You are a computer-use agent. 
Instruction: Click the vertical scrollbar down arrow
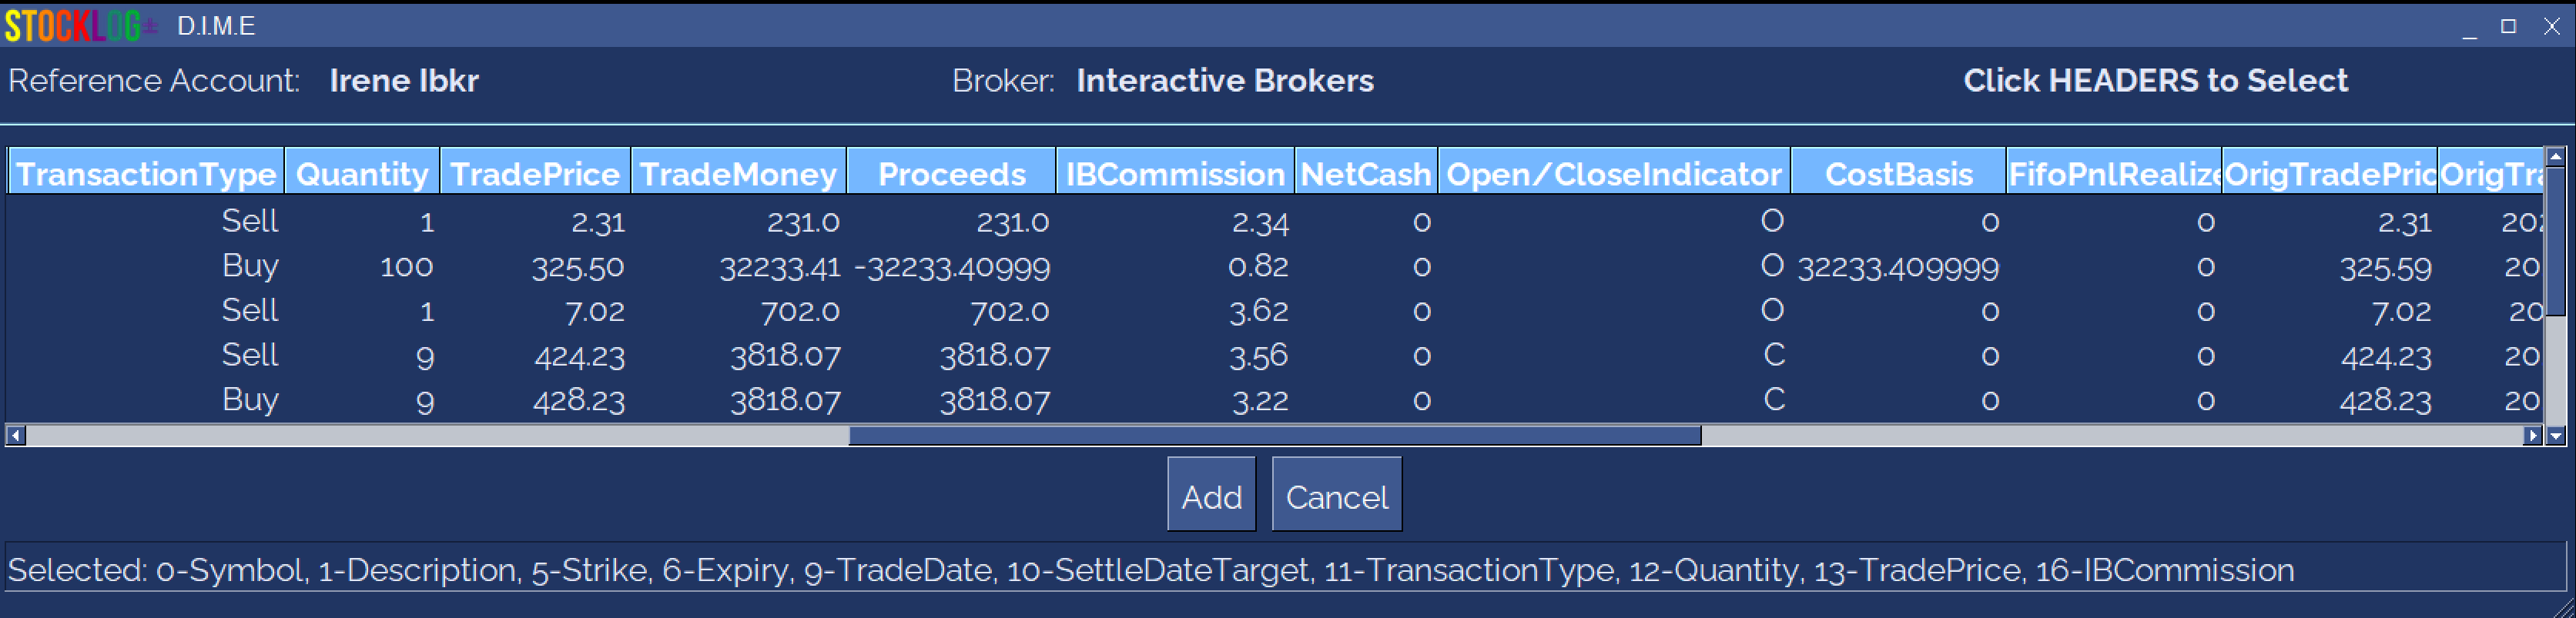[2556, 435]
